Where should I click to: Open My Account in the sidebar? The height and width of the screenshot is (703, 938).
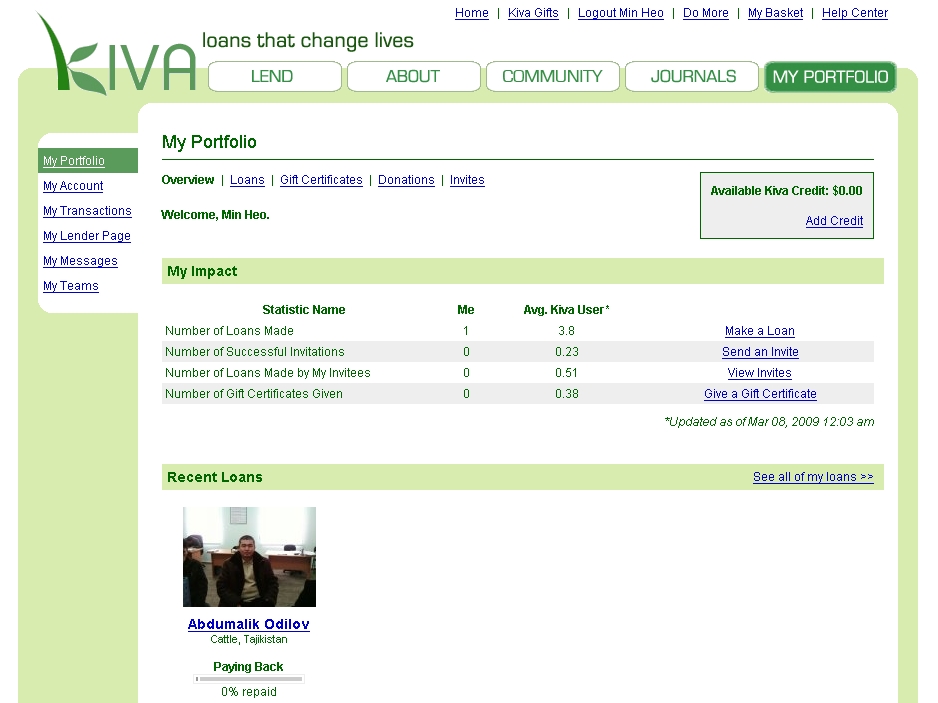pos(73,186)
